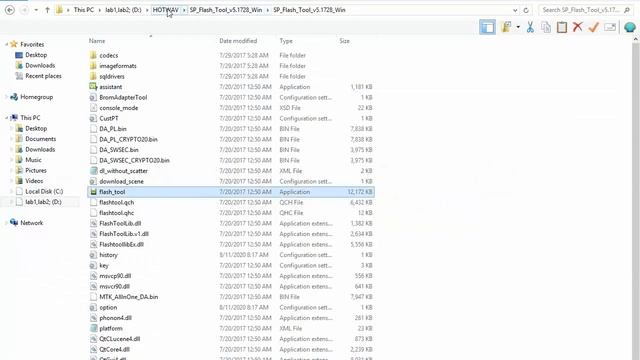
Task: Sort by Type column header
Action: pyautogui.click(x=286, y=41)
